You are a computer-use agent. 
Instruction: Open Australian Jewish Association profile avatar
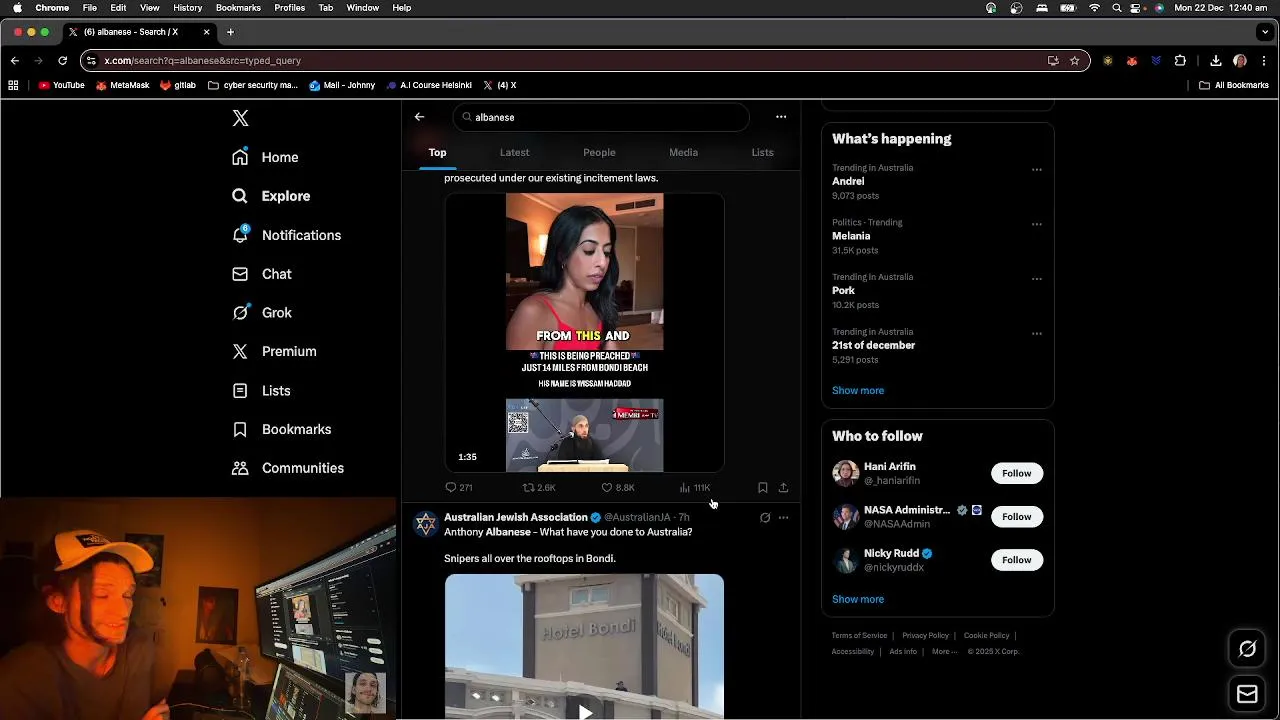(x=426, y=524)
